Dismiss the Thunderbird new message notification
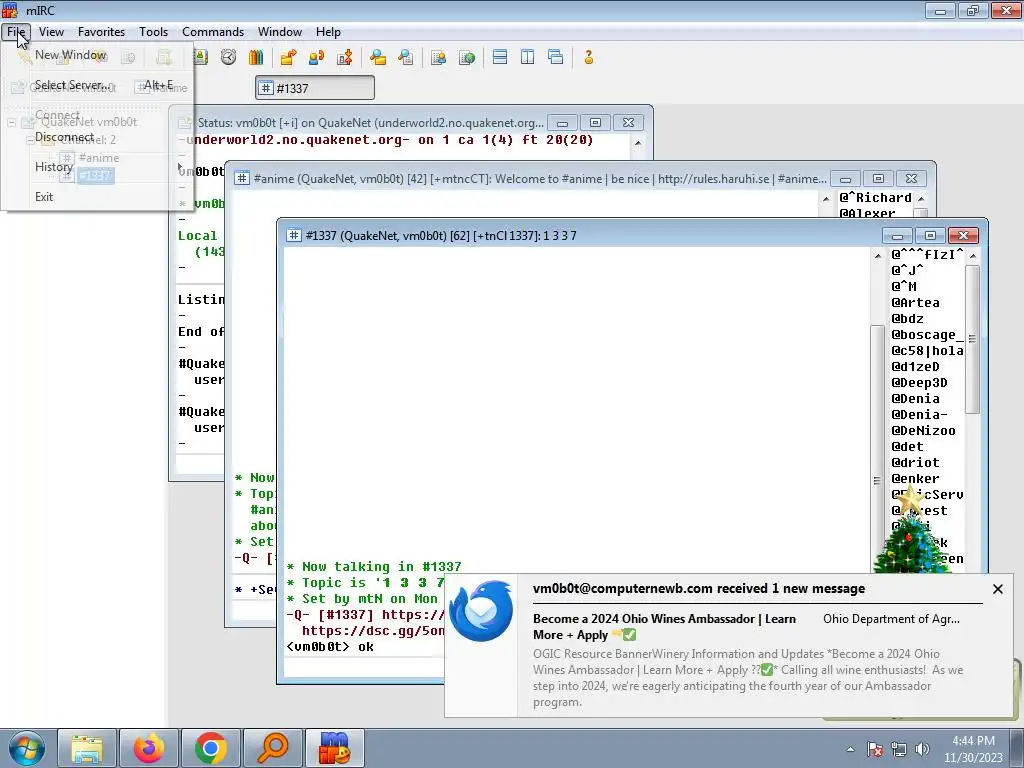Image resolution: width=1024 pixels, height=768 pixels. [x=997, y=589]
